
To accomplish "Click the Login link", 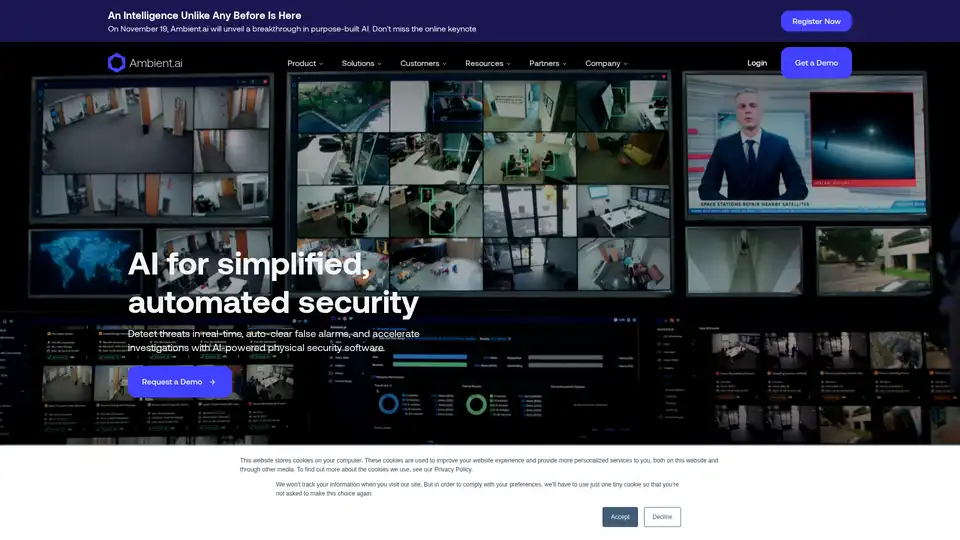I will pos(757,63).
